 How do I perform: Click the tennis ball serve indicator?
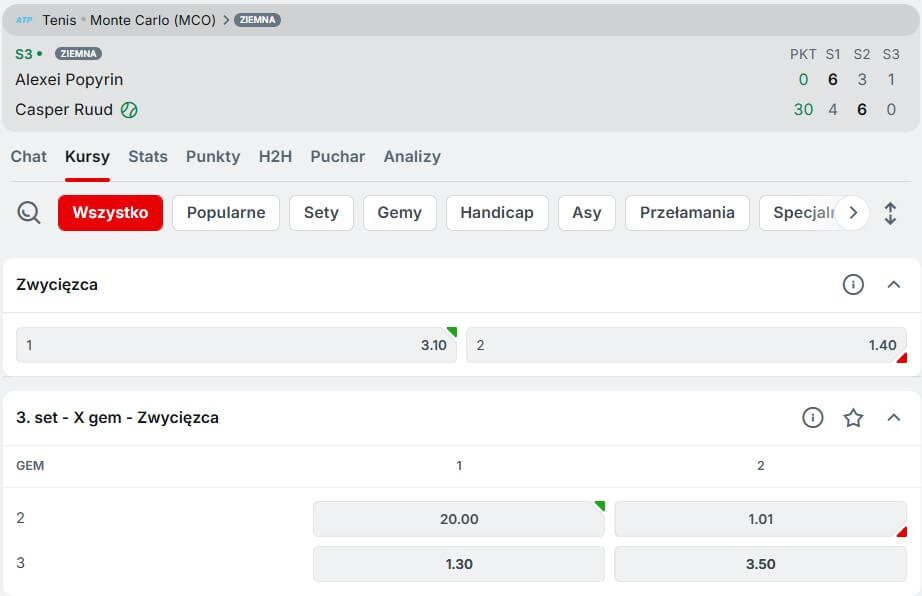pyautogui.click(x=129, y=110)
